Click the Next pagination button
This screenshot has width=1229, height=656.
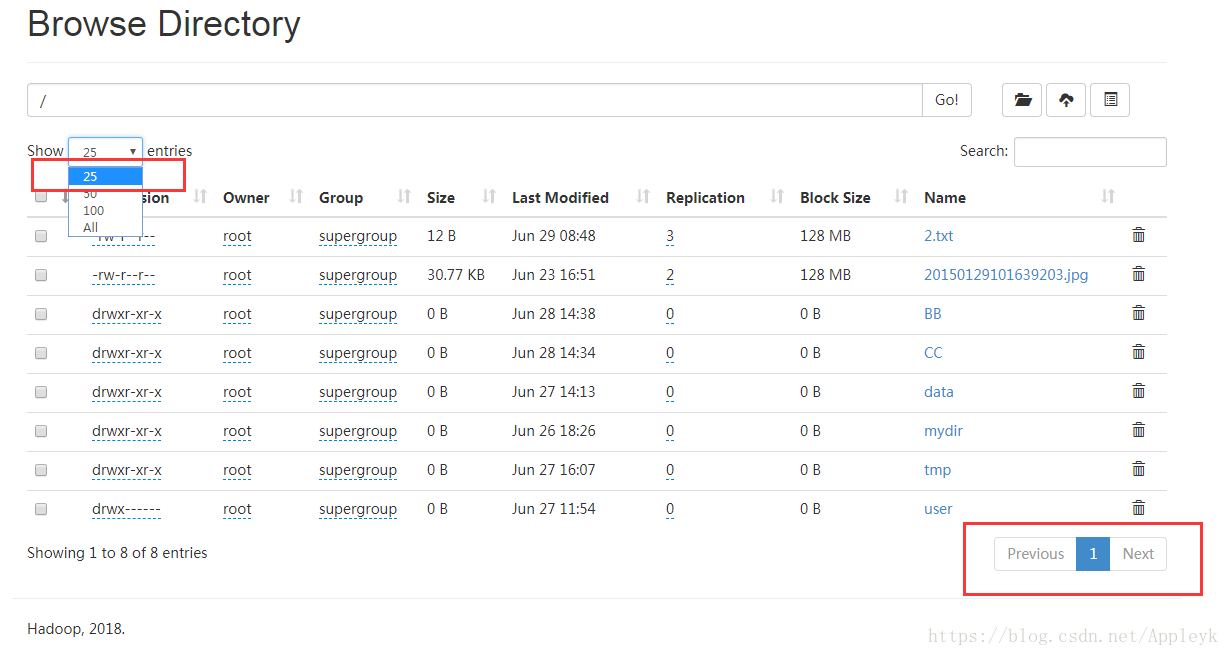tap(1138, 554)
